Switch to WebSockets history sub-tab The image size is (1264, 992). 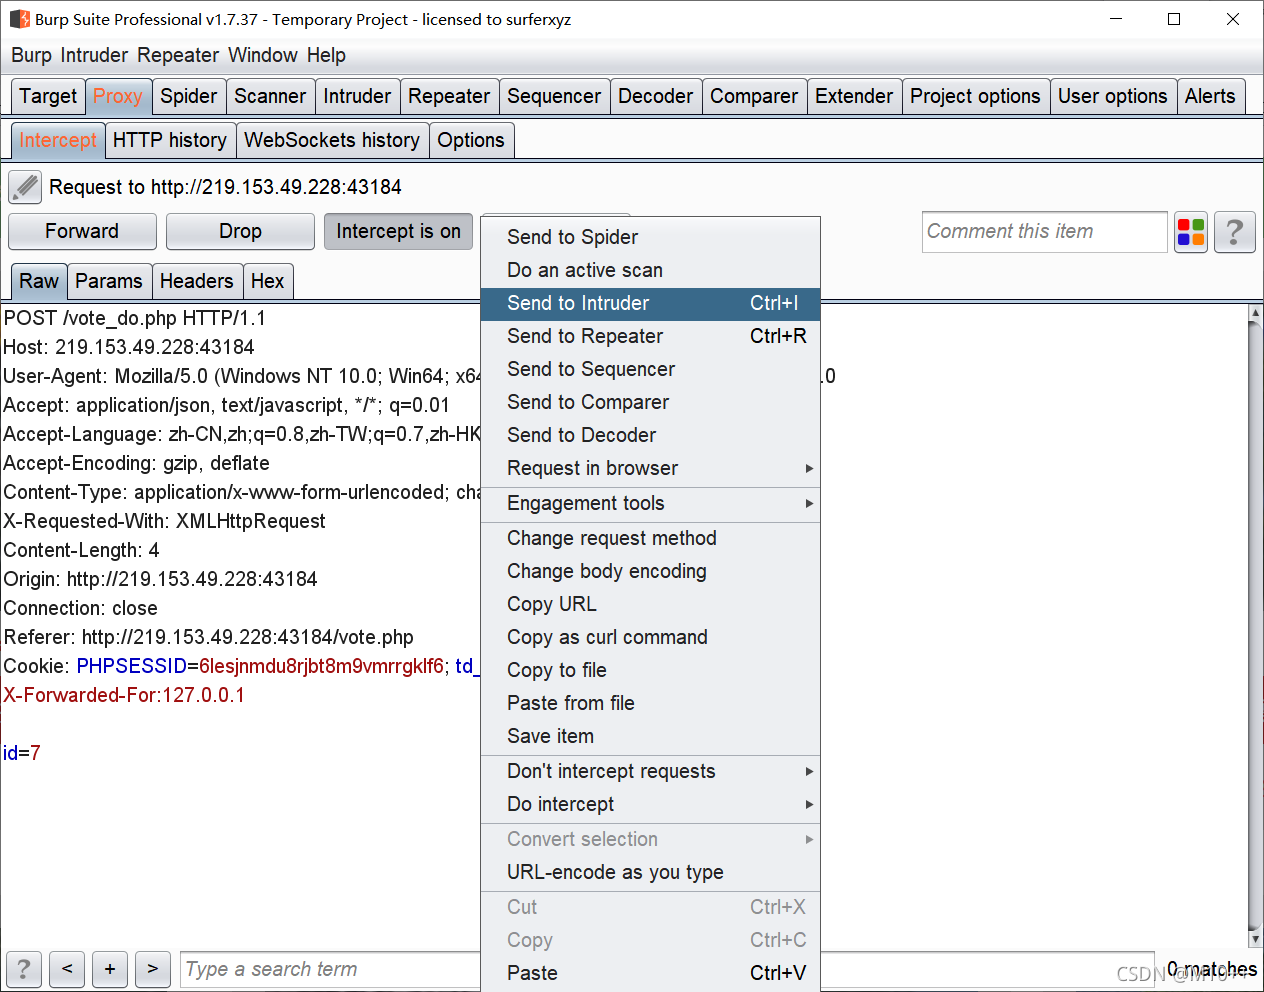pos(332,140)
